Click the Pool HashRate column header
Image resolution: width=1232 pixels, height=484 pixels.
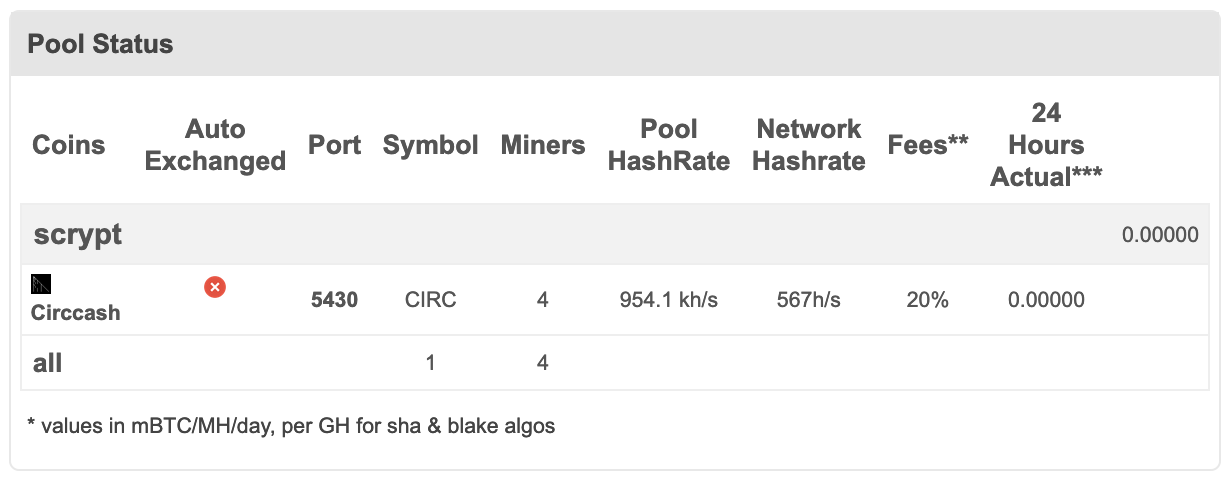(669, 145)
